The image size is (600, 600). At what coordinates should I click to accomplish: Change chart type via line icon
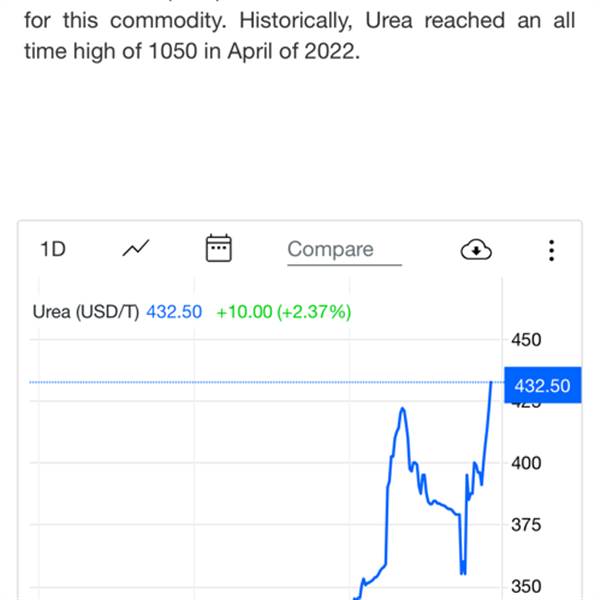coord(136,248)
